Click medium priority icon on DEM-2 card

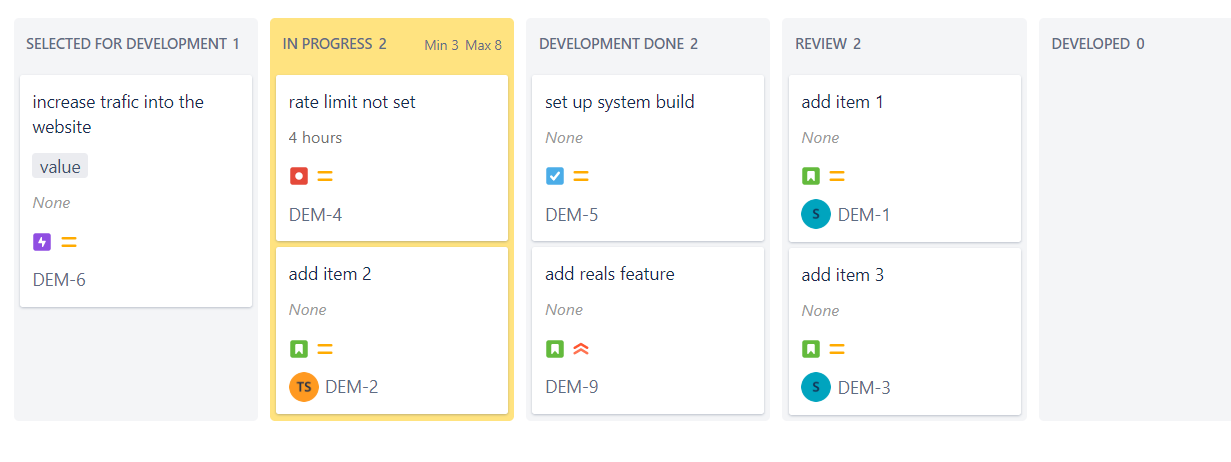pos(325,349)
